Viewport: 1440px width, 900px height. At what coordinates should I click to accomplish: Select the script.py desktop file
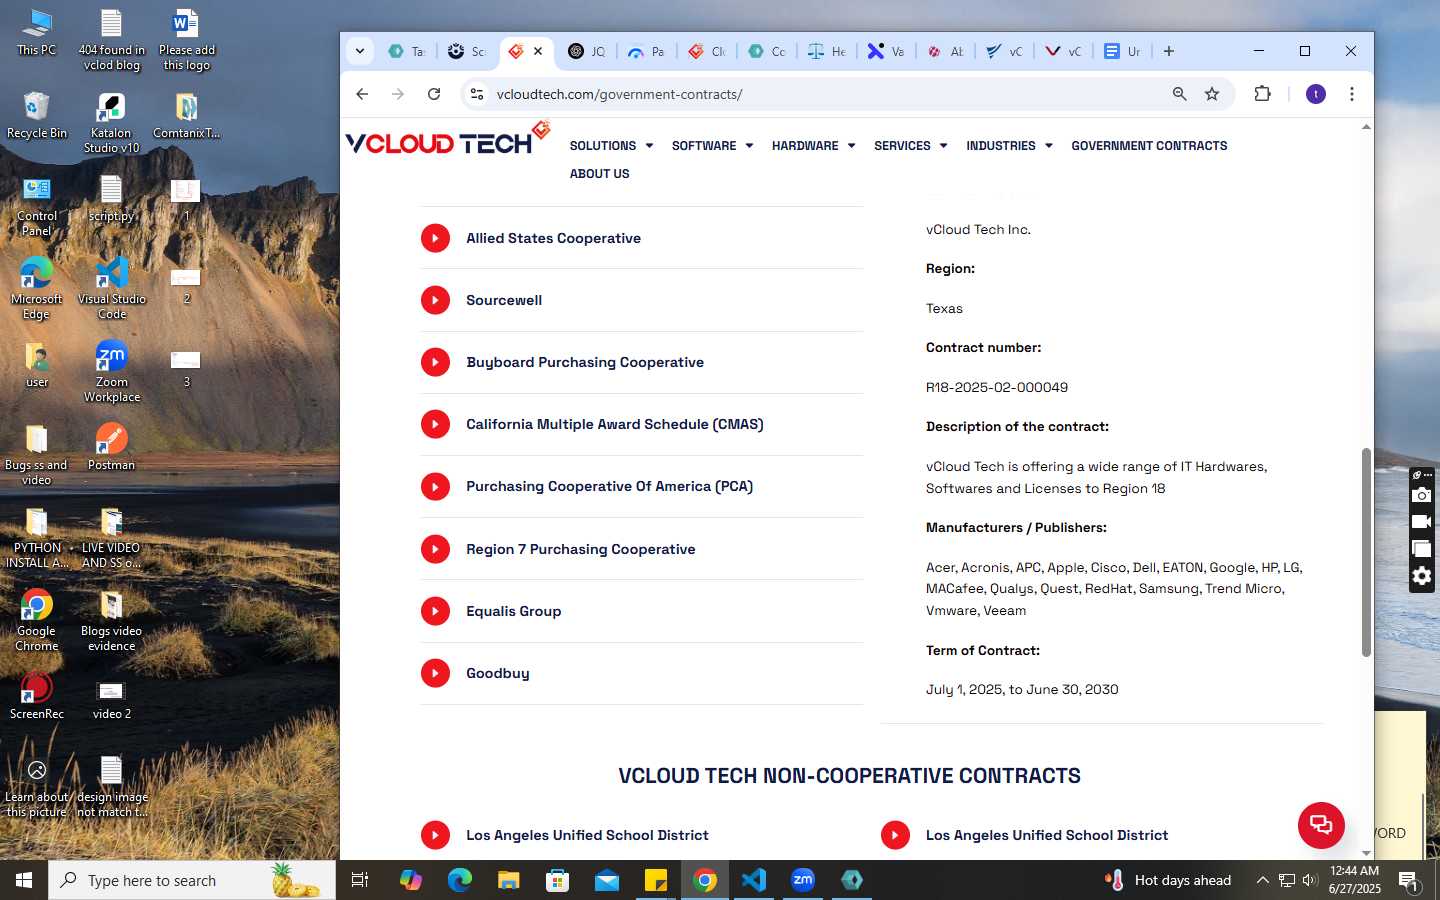[x=111, y=198]
